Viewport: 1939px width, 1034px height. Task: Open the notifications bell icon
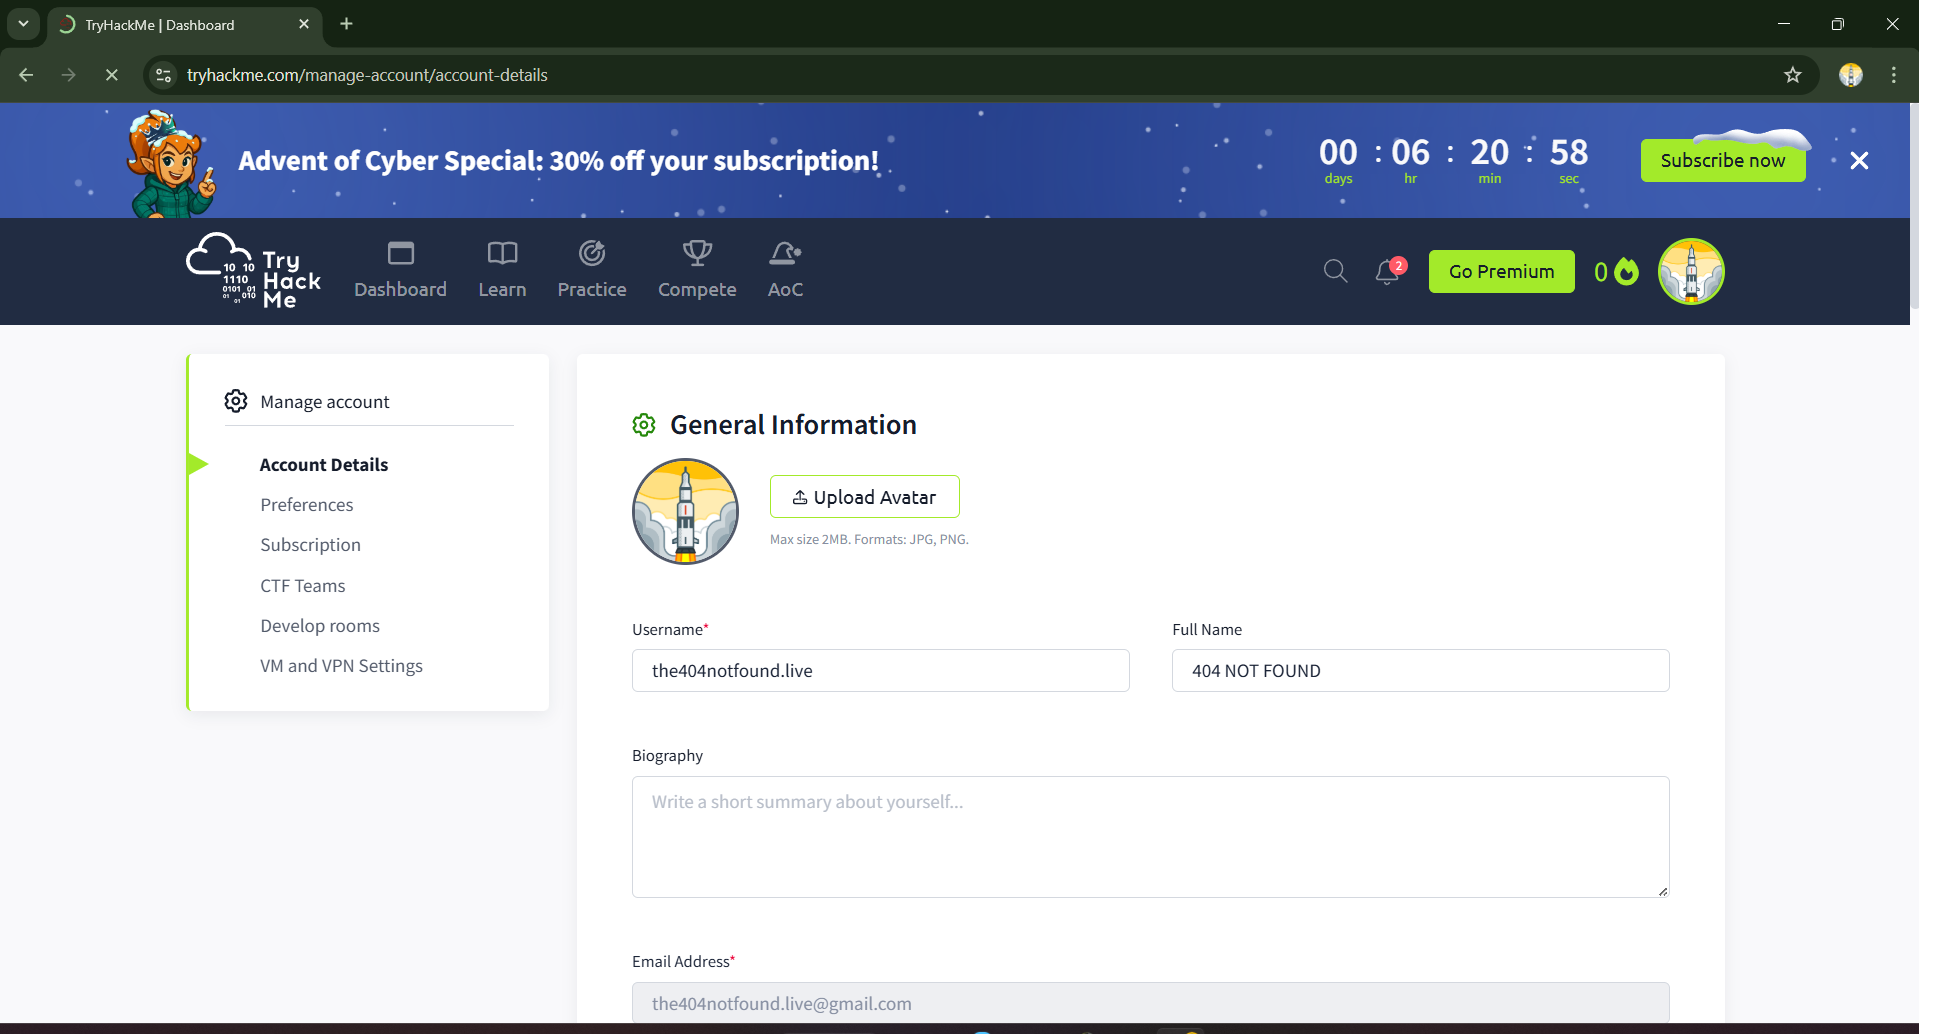click(x=1389, y=271)
